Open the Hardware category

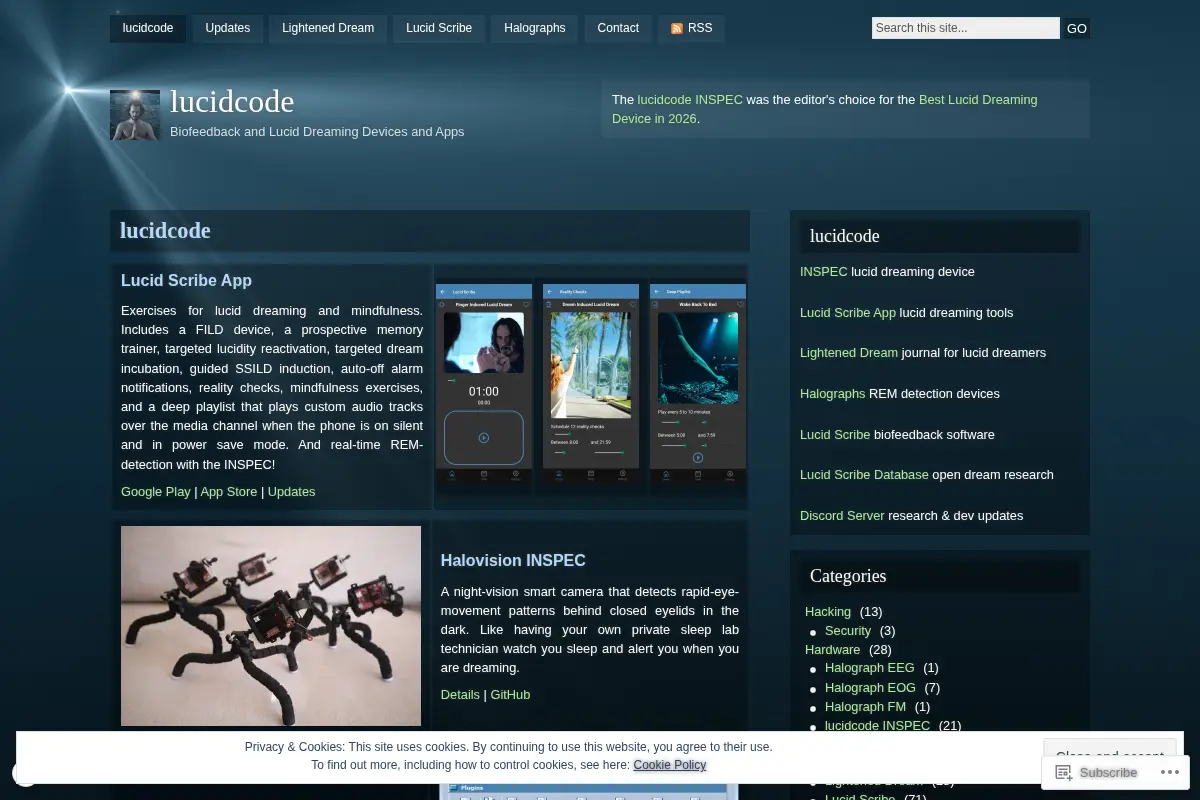click(832, 650)
